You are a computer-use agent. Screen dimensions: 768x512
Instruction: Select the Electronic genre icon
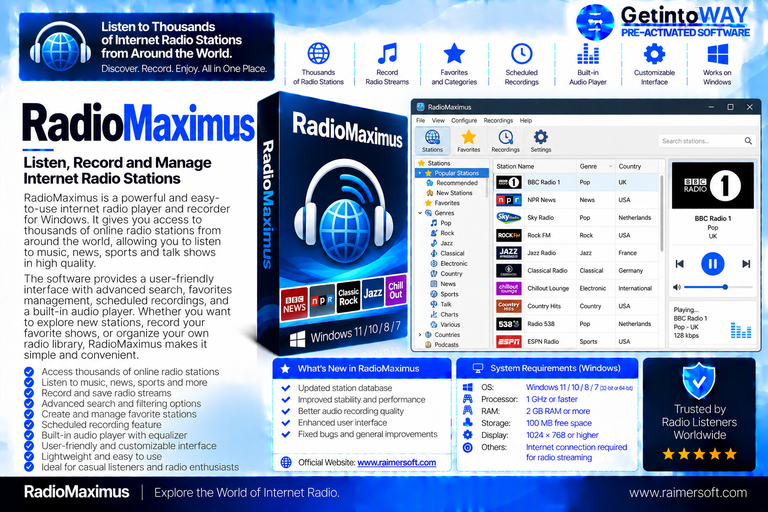433,264
